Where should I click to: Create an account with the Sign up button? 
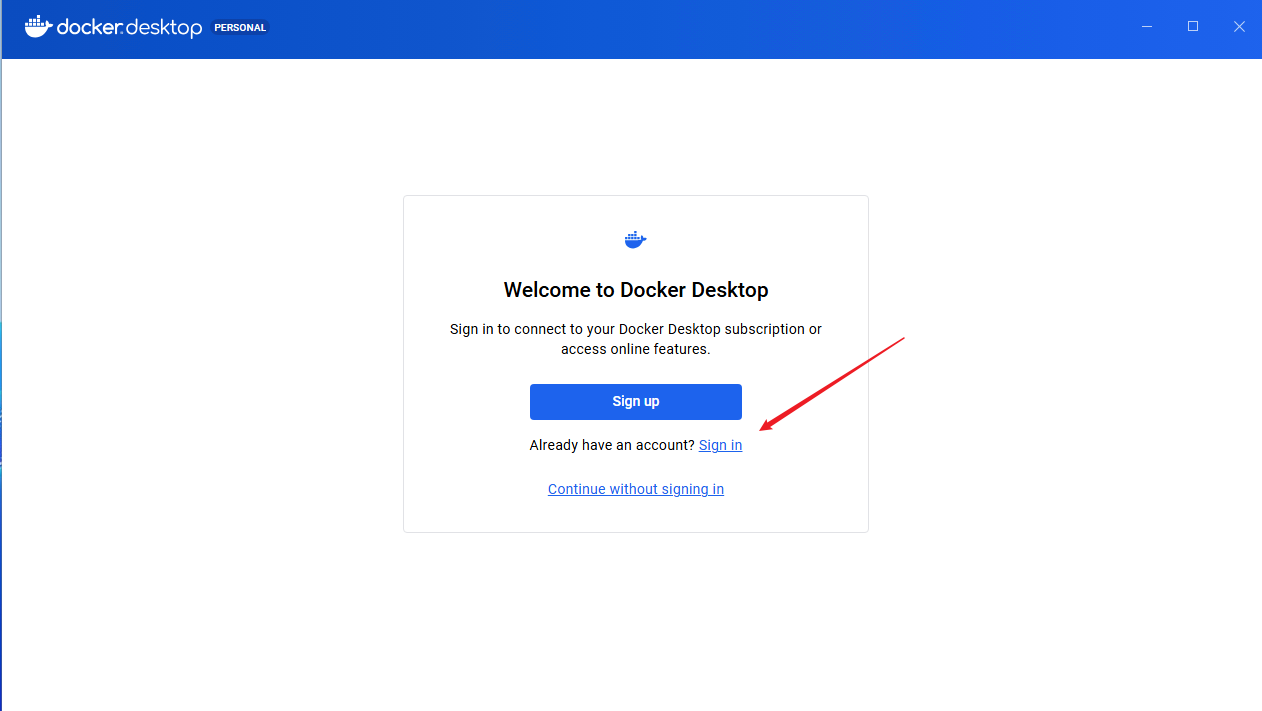tap(636, 402)
